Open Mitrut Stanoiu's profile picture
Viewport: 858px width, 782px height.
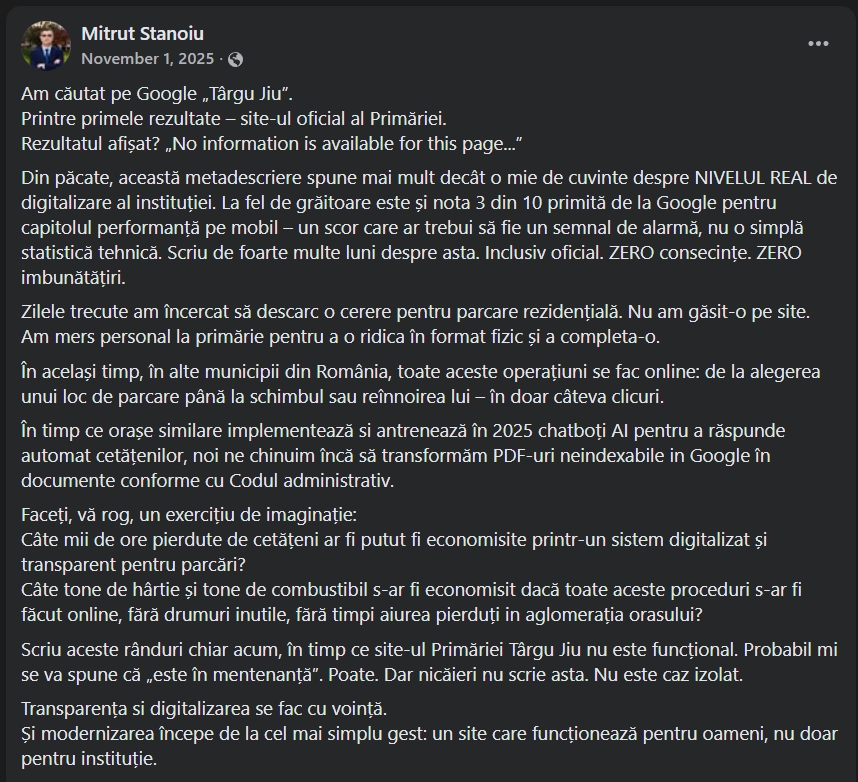[x=46, y=46]
